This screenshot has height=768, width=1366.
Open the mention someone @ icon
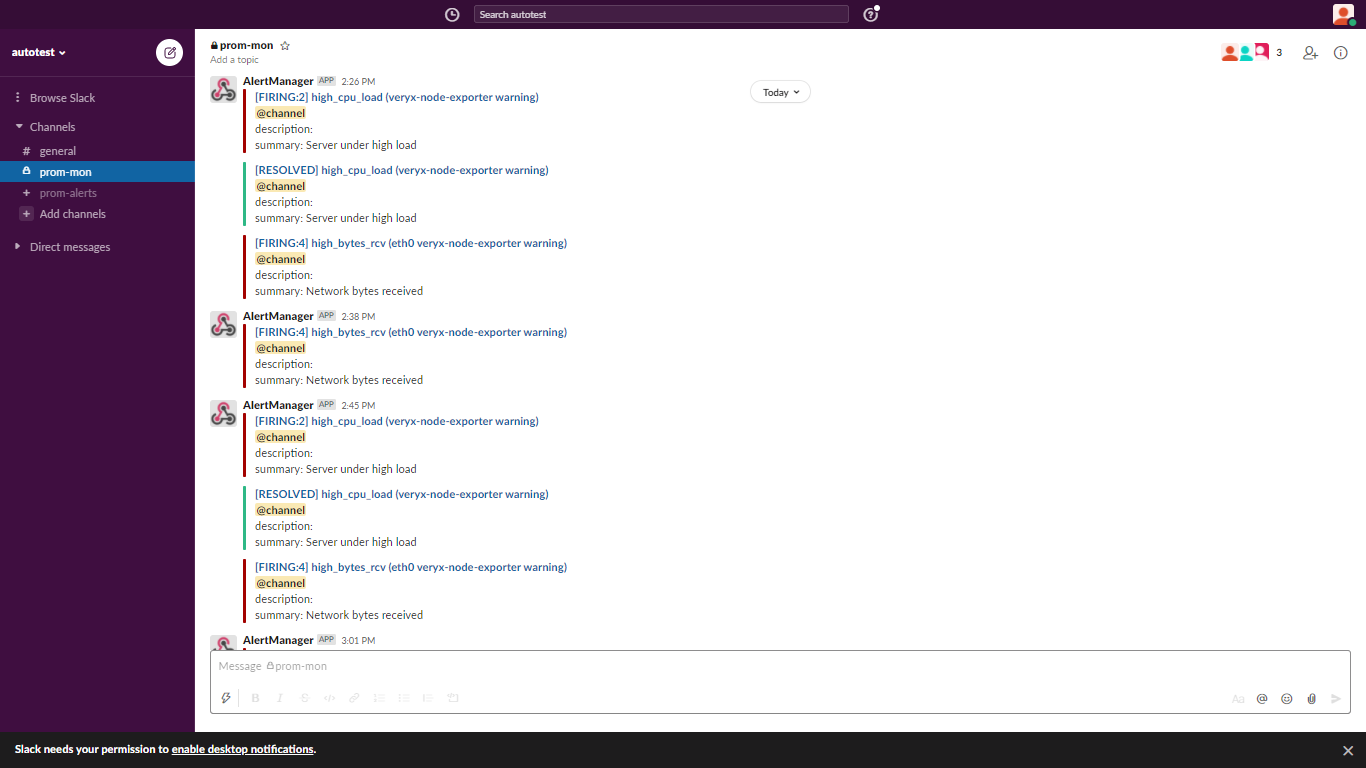pyautogui.click(x=1262, y=698)
